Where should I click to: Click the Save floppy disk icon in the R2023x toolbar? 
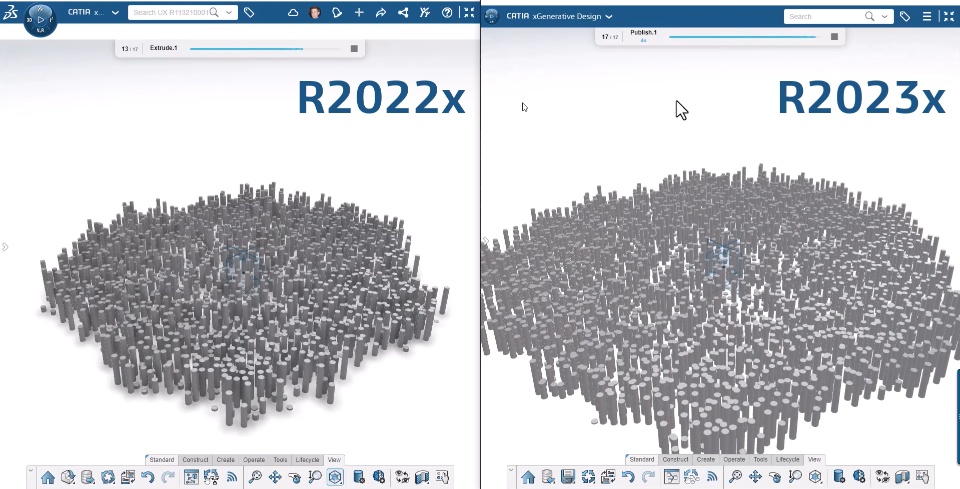pyautogui.click(x=568, y=477)
